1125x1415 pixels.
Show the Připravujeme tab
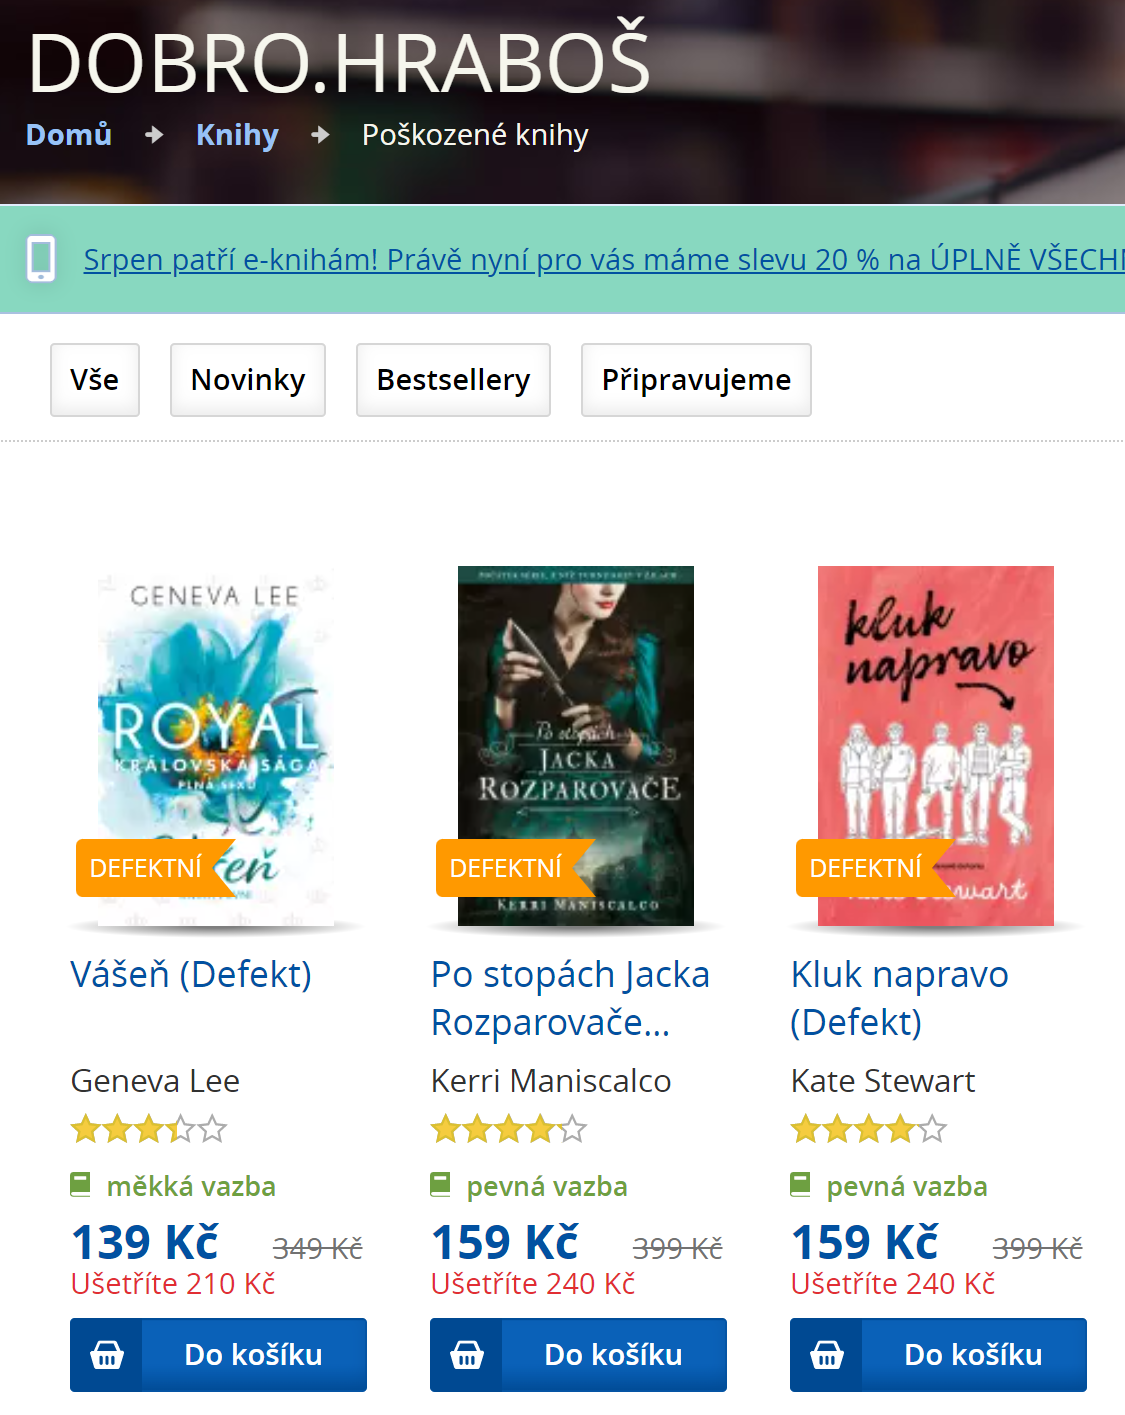[x=696, y=380]
